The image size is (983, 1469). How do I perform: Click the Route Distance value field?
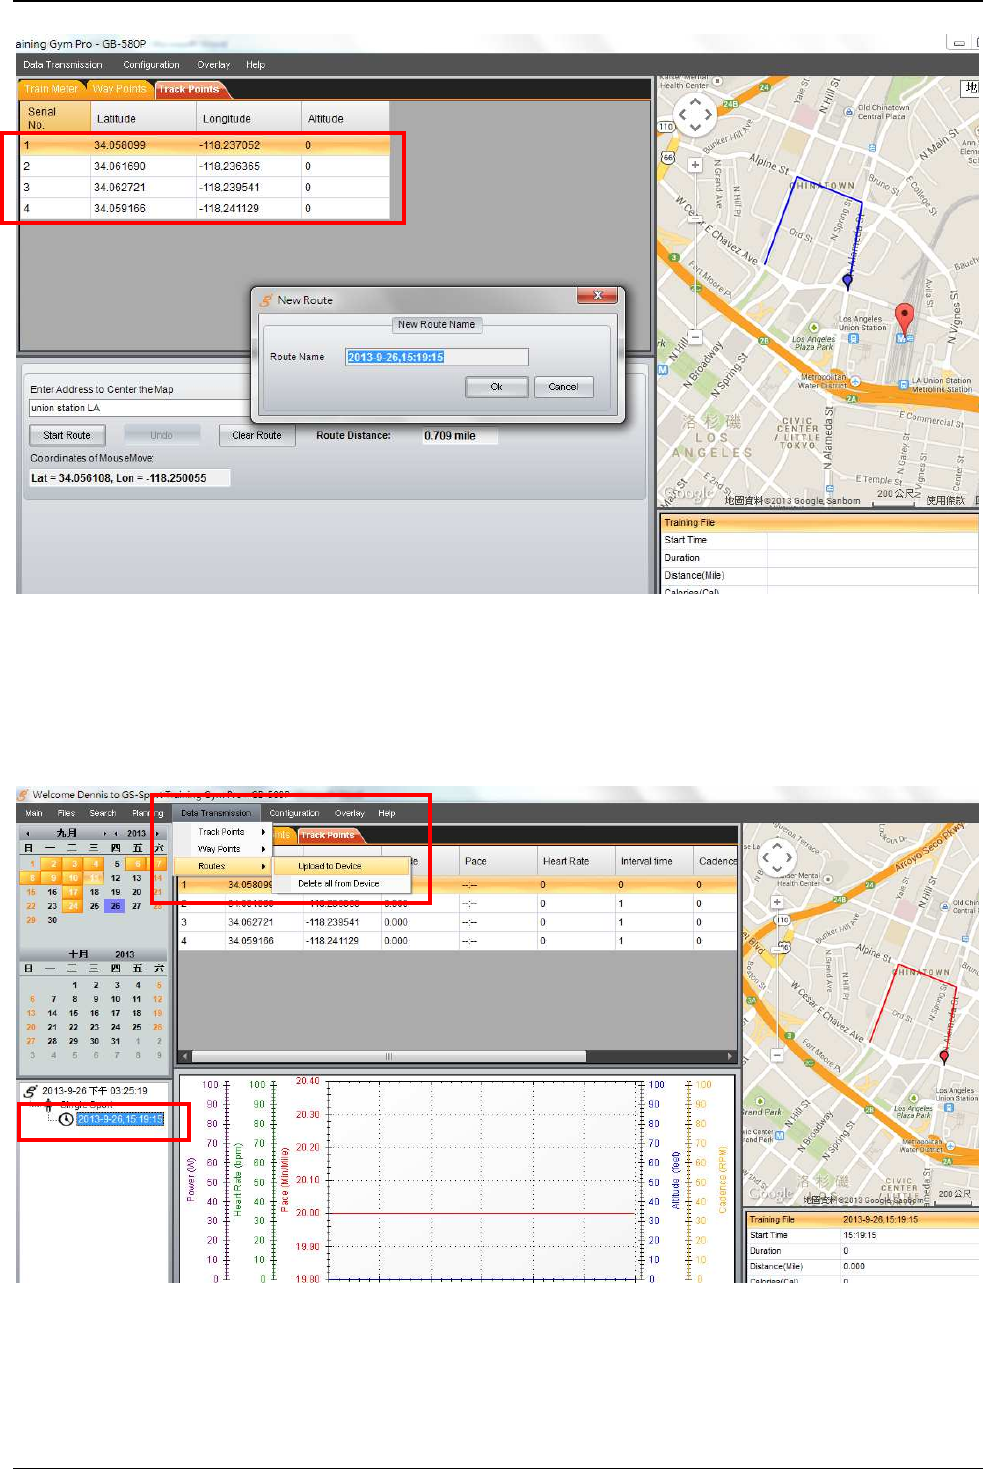click(460, 436)
